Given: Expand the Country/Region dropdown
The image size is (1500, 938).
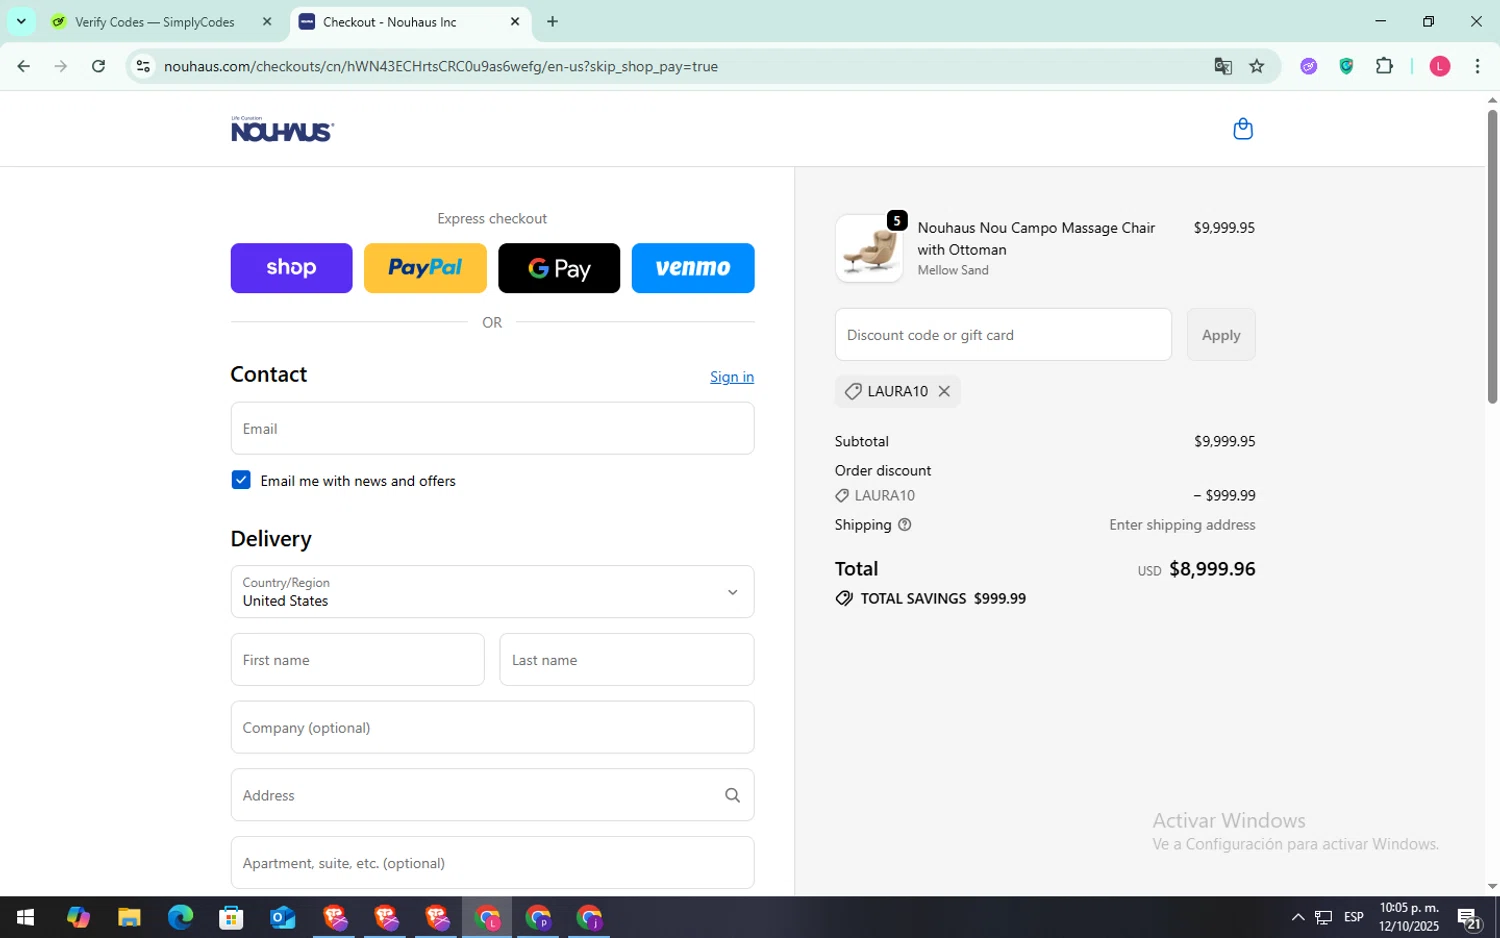Looking at the screenshot, I should point(492,592).
